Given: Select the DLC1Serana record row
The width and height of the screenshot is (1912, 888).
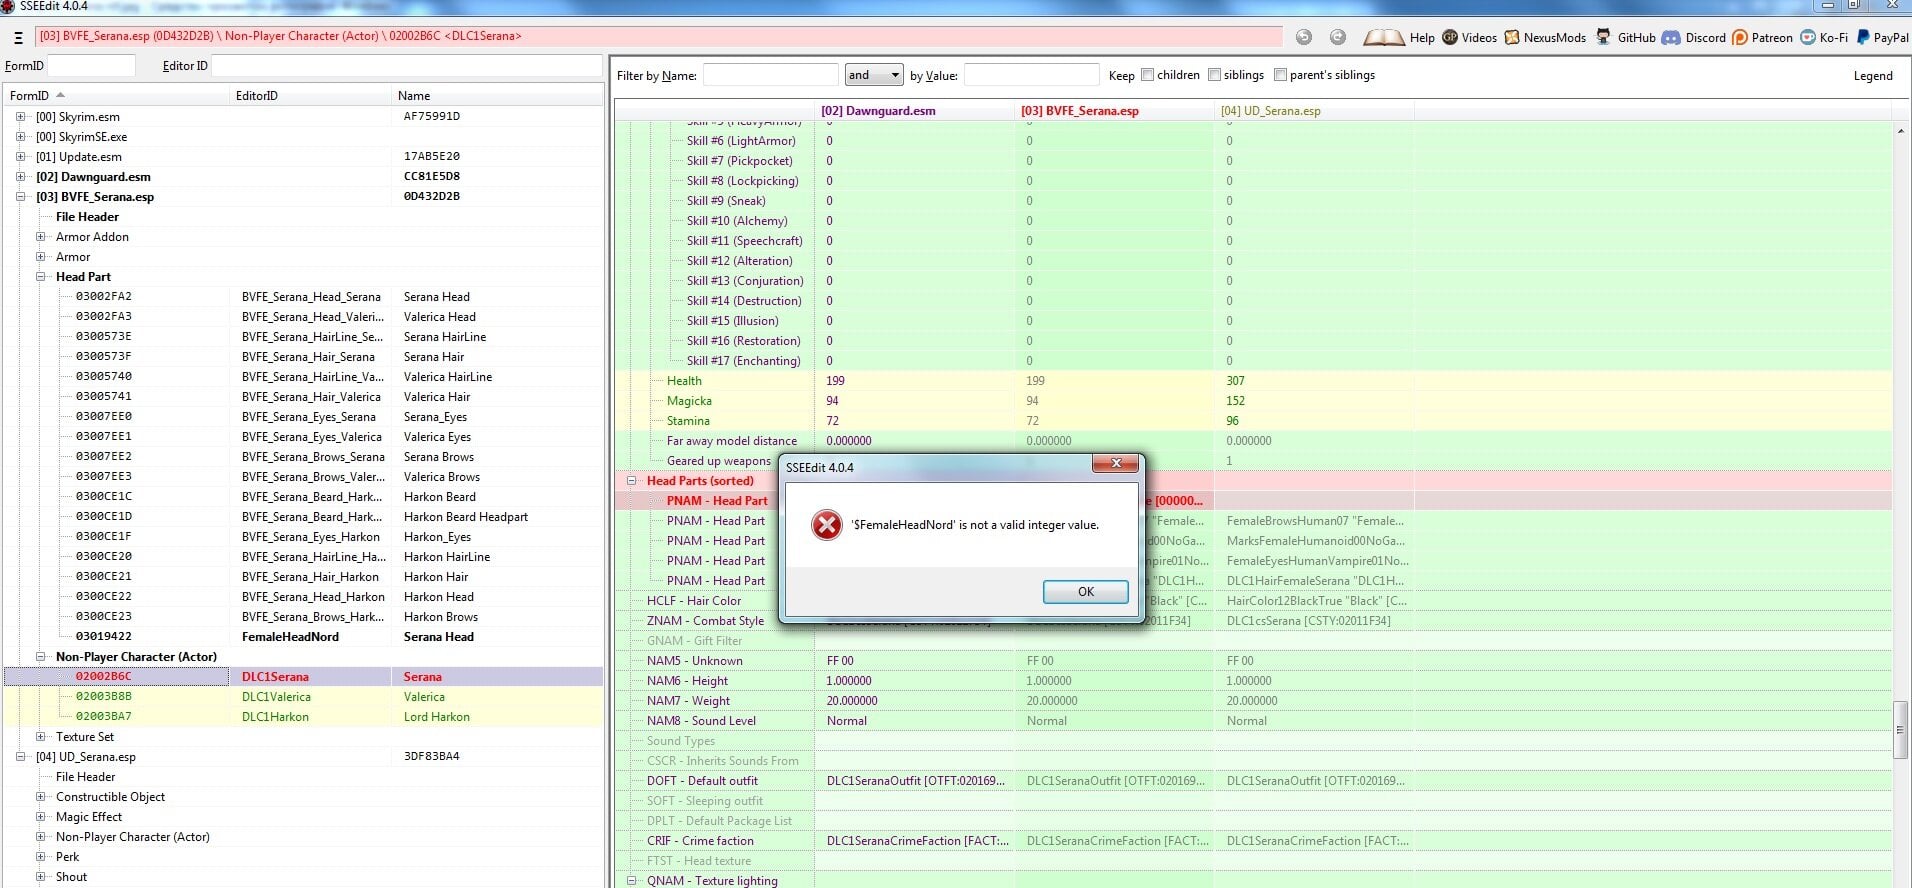Looking at the screenshot, I should [303, 677].
